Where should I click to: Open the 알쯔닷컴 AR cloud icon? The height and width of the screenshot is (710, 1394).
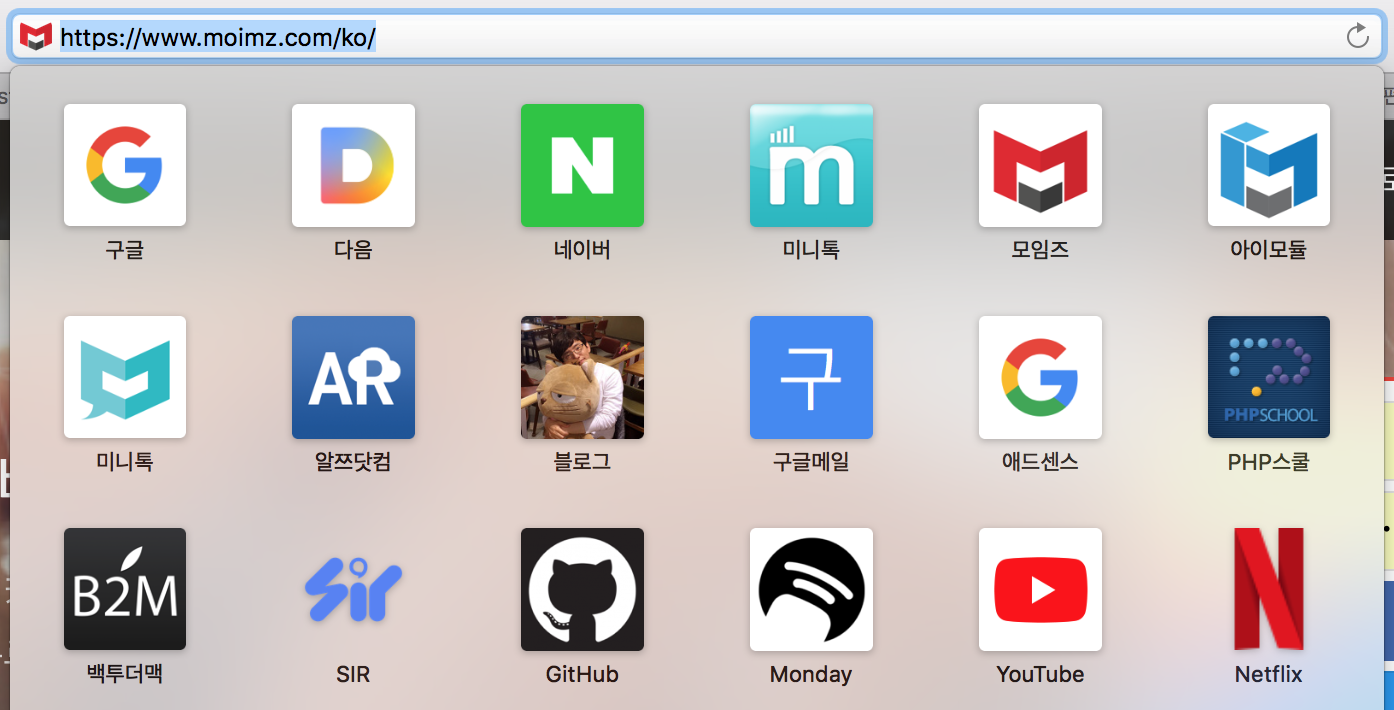pyautogui.click(x=353, y=377)
